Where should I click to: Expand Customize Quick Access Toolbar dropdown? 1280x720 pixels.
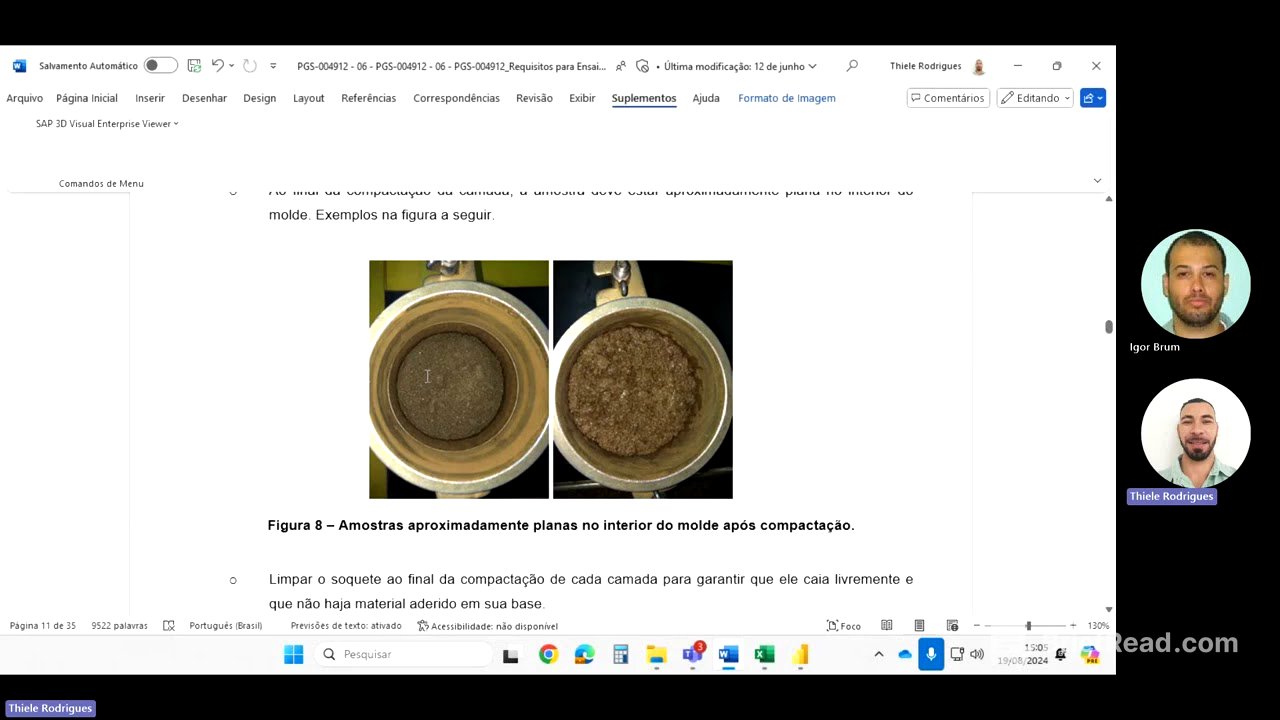(273, 66)
